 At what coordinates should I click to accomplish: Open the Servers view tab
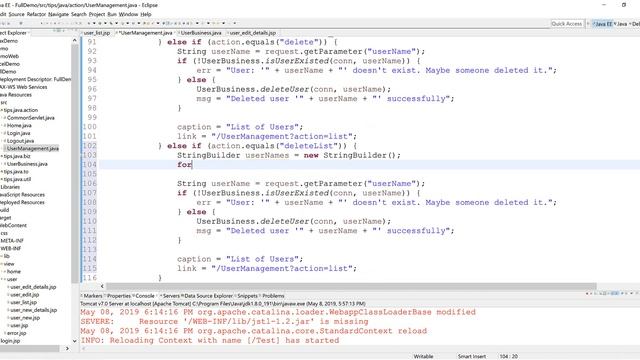coord(171,296)
